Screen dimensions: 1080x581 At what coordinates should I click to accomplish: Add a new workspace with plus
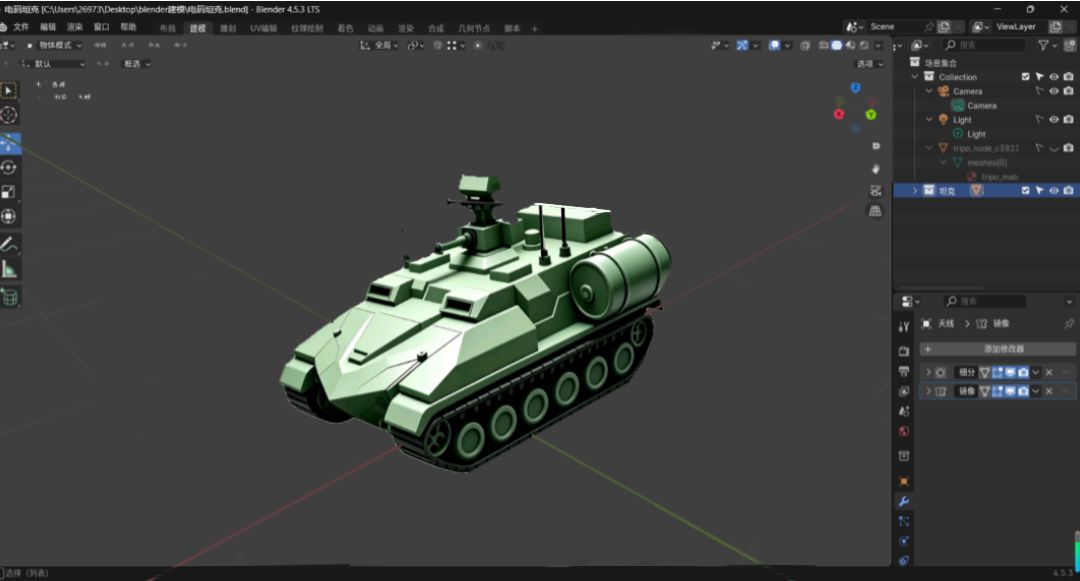tap(534, 28)
